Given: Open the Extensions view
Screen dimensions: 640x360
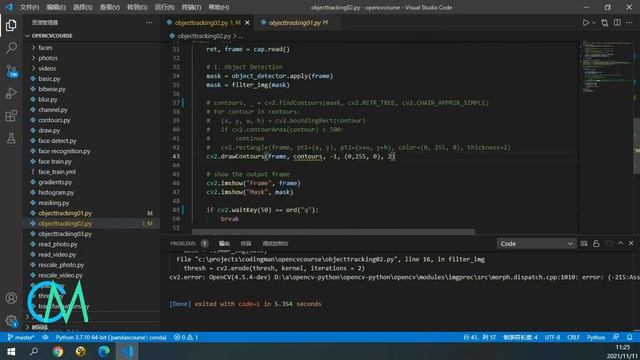Looking at the screenshot, I should tap(11, 116).
